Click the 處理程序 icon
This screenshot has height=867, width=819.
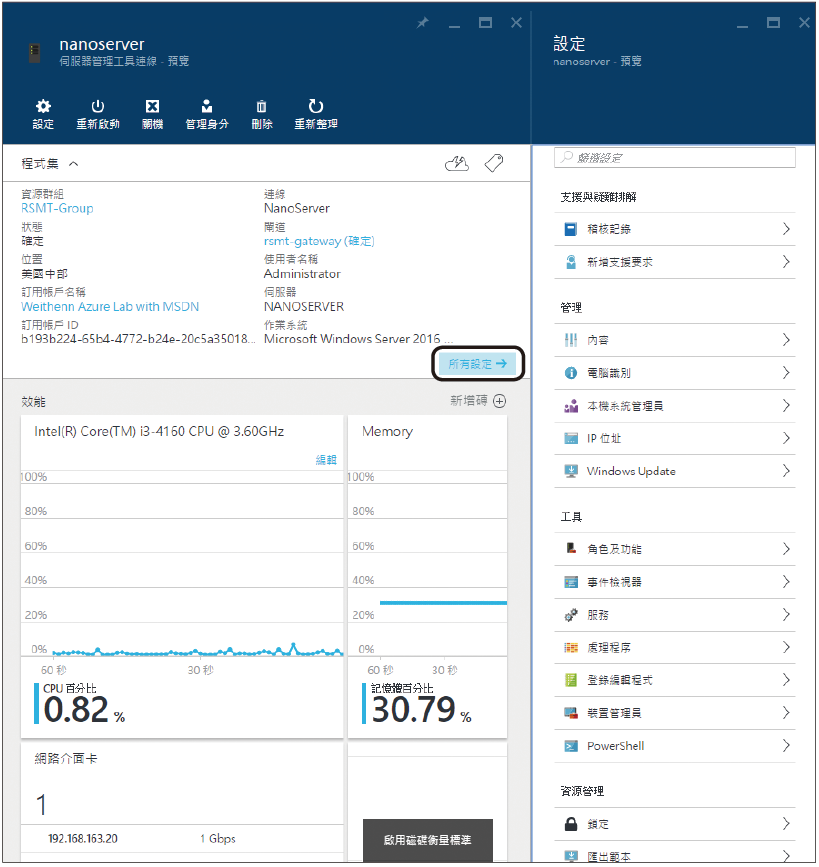(x=571, y=647)
